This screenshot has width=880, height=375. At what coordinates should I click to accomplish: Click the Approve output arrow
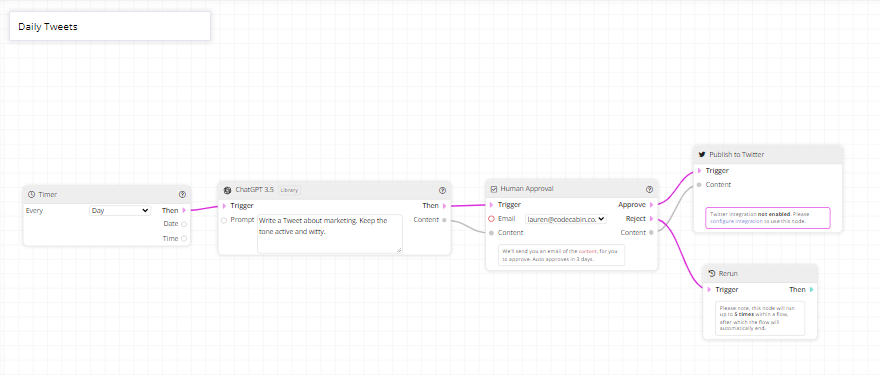[651, 205]
